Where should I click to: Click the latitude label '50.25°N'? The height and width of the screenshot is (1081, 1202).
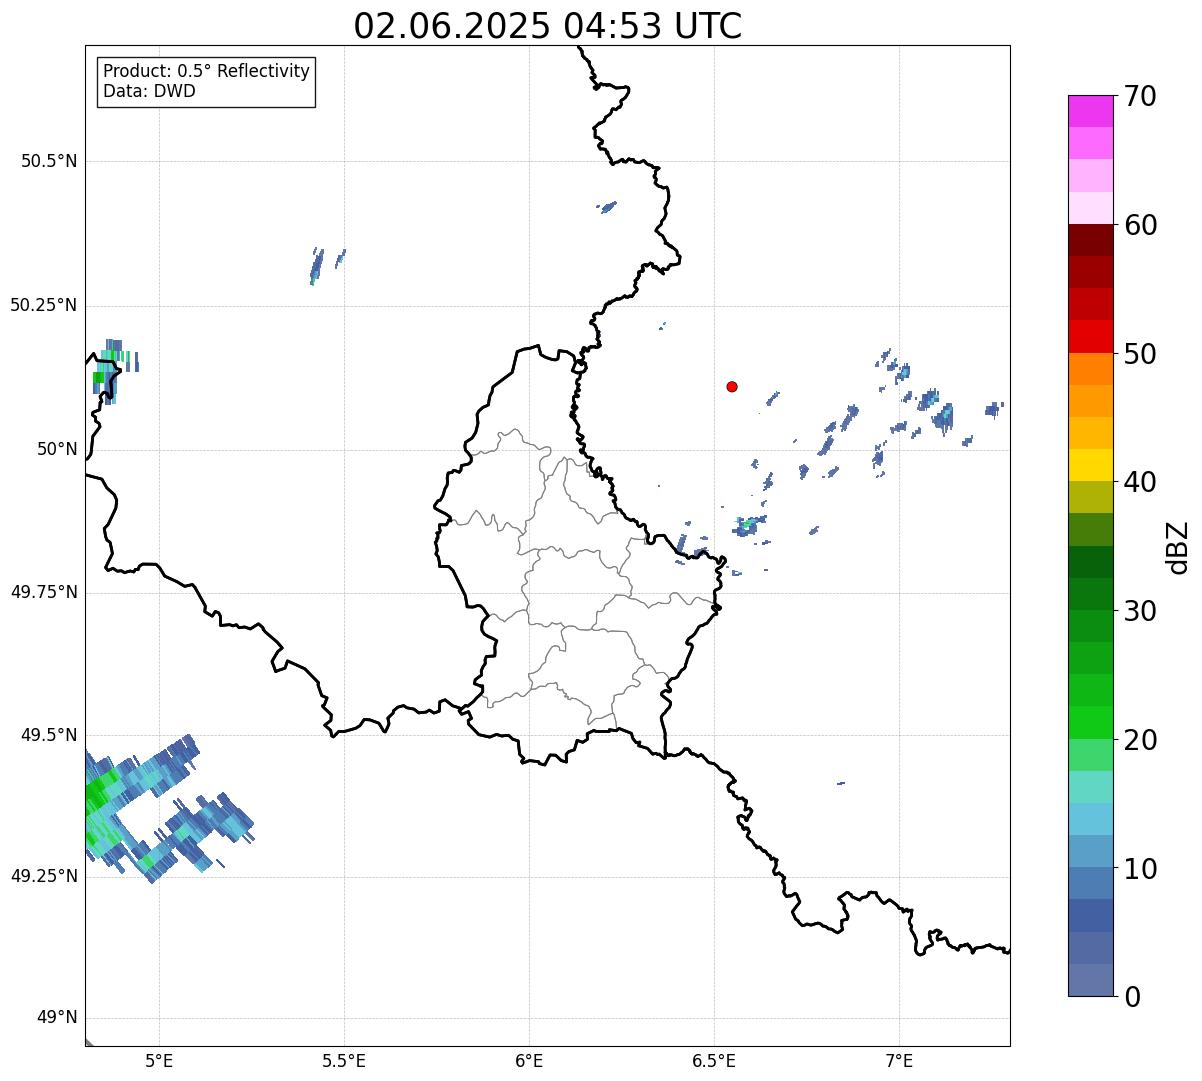[44, 305]
